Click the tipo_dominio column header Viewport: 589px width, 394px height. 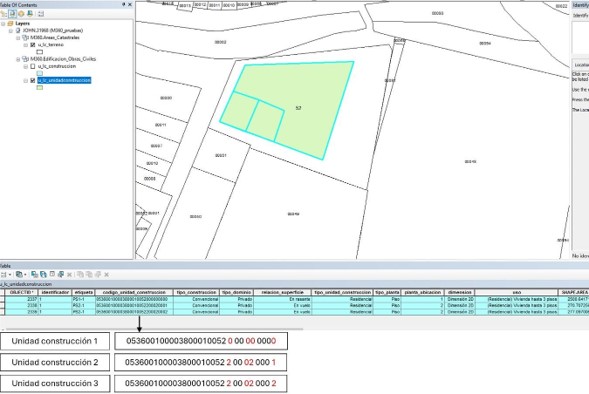237,292
